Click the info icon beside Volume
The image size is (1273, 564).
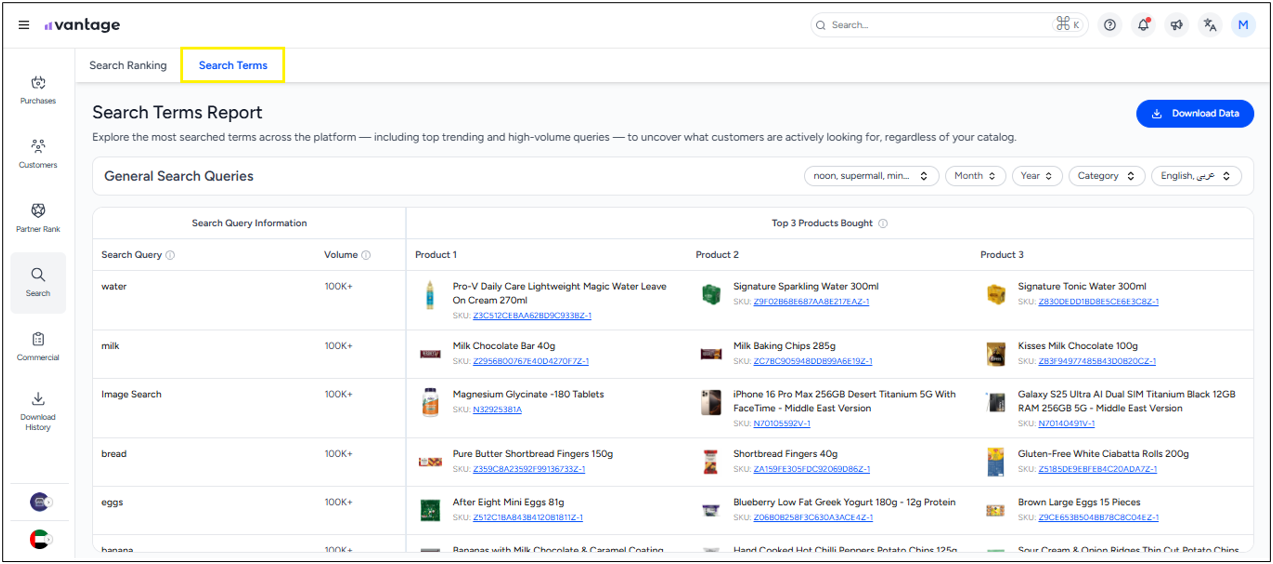366,255
